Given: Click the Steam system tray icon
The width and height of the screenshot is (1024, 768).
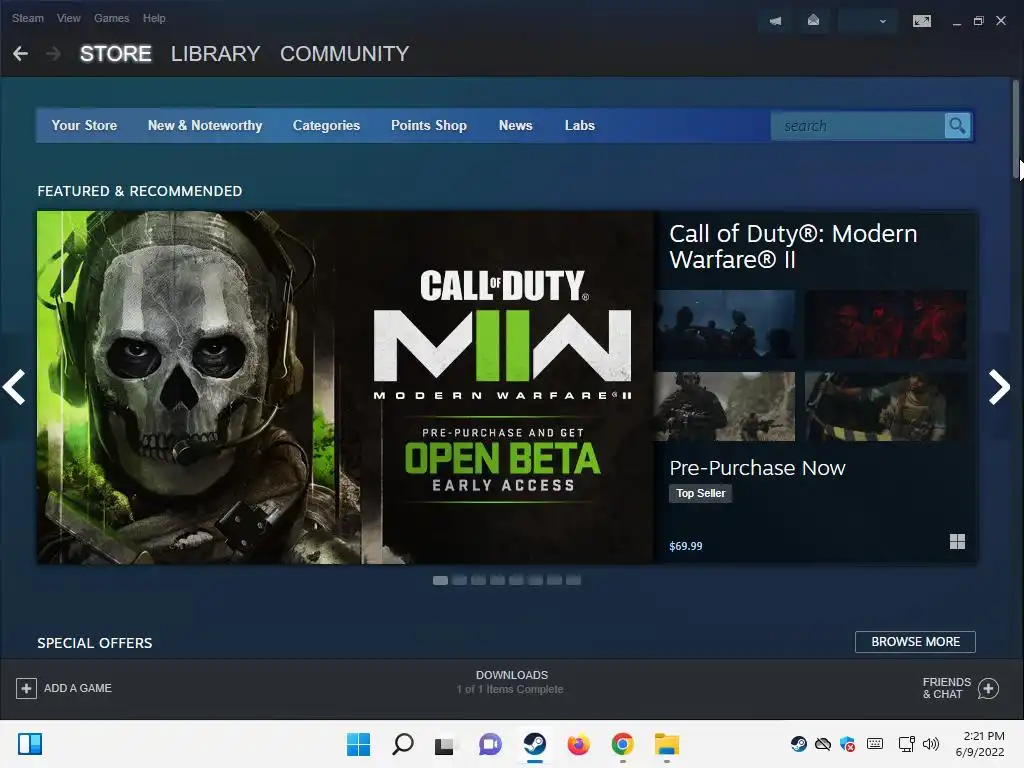Looking at the screenshot, I should pos(798,744).
